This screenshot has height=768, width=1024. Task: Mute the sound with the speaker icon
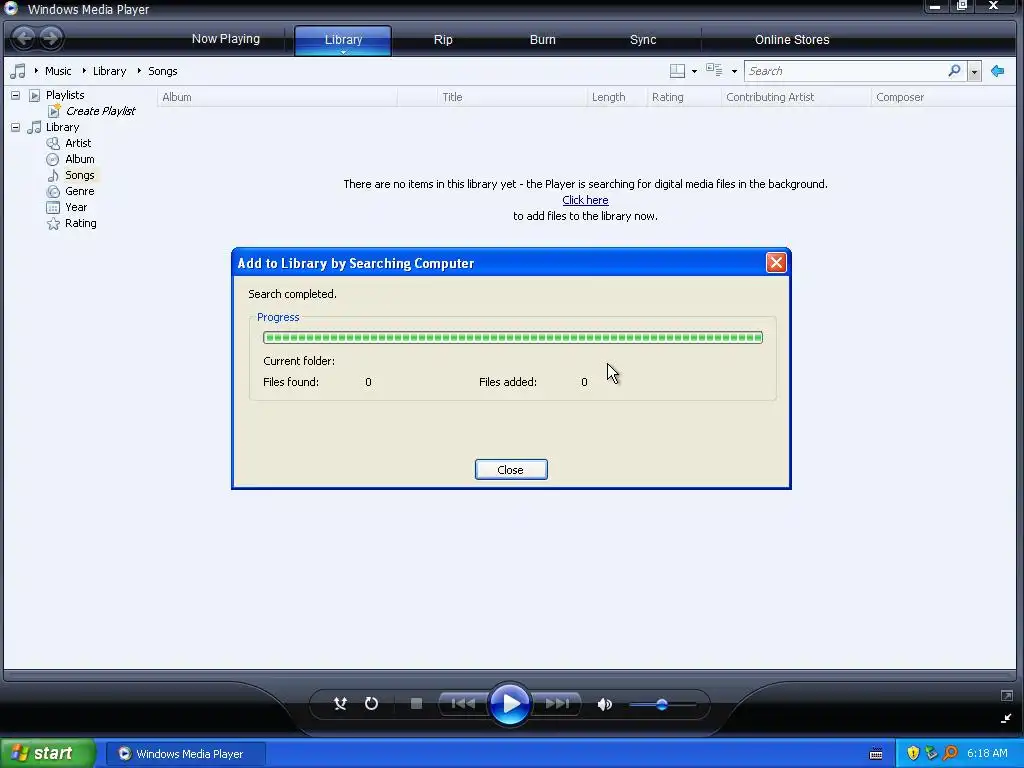coord(605,704)
